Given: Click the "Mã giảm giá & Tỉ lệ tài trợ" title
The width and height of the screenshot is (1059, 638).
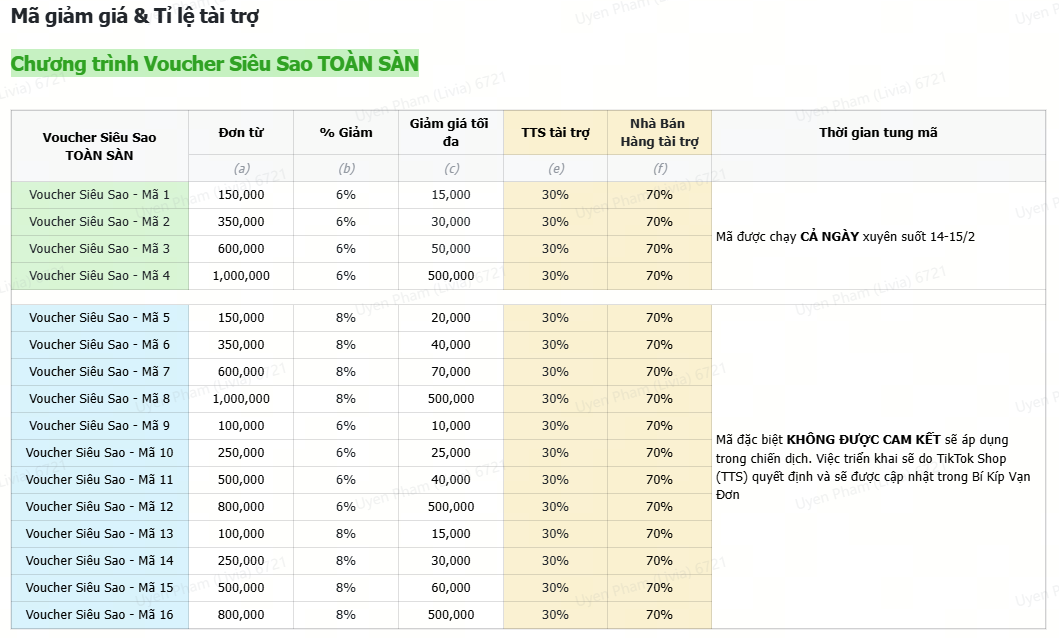Looking at the screenshot, I should tap(137, 17).
